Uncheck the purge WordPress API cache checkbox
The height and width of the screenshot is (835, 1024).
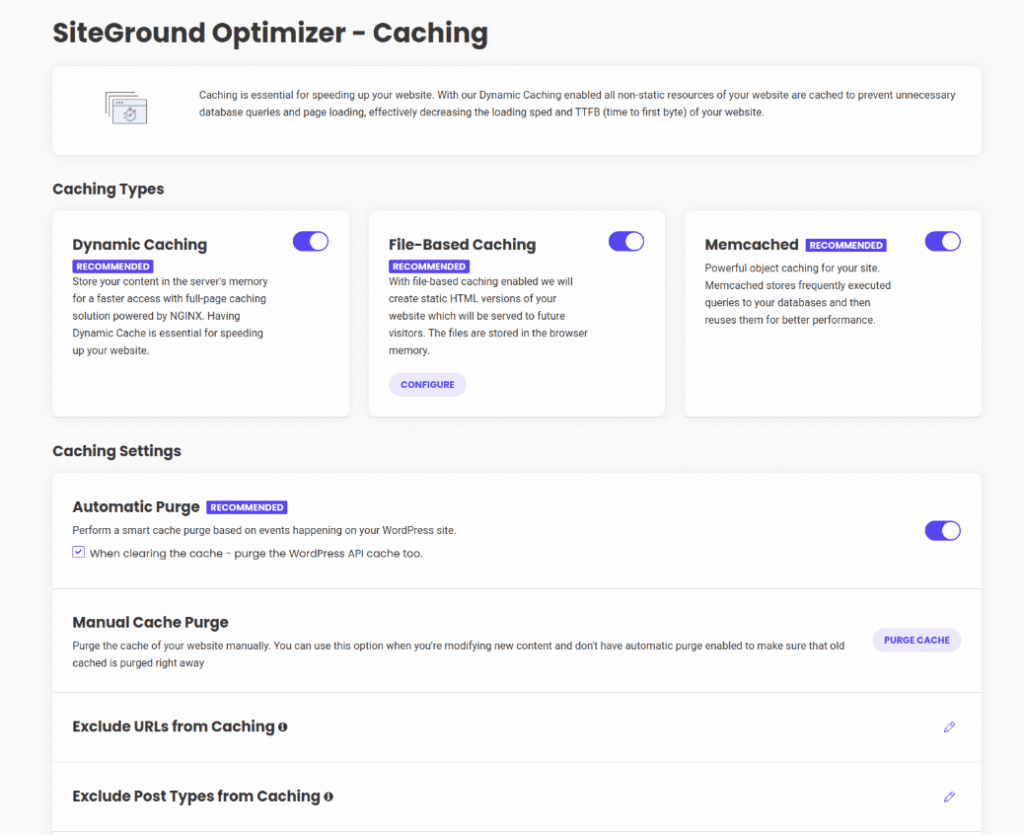79,552
